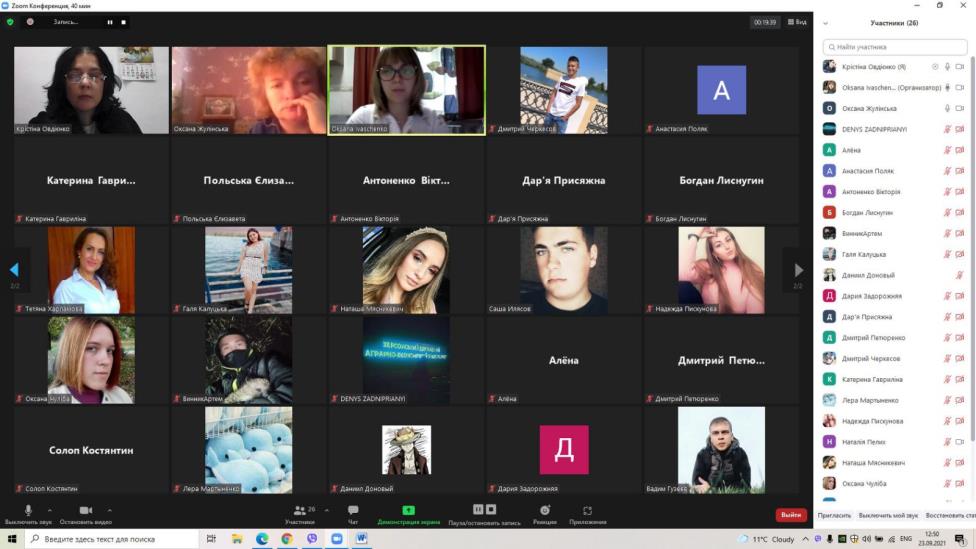Expand the arrow beside the Участники button
Image resolution: width=976 pixels, height=549 pixels.
pos(327,510)
